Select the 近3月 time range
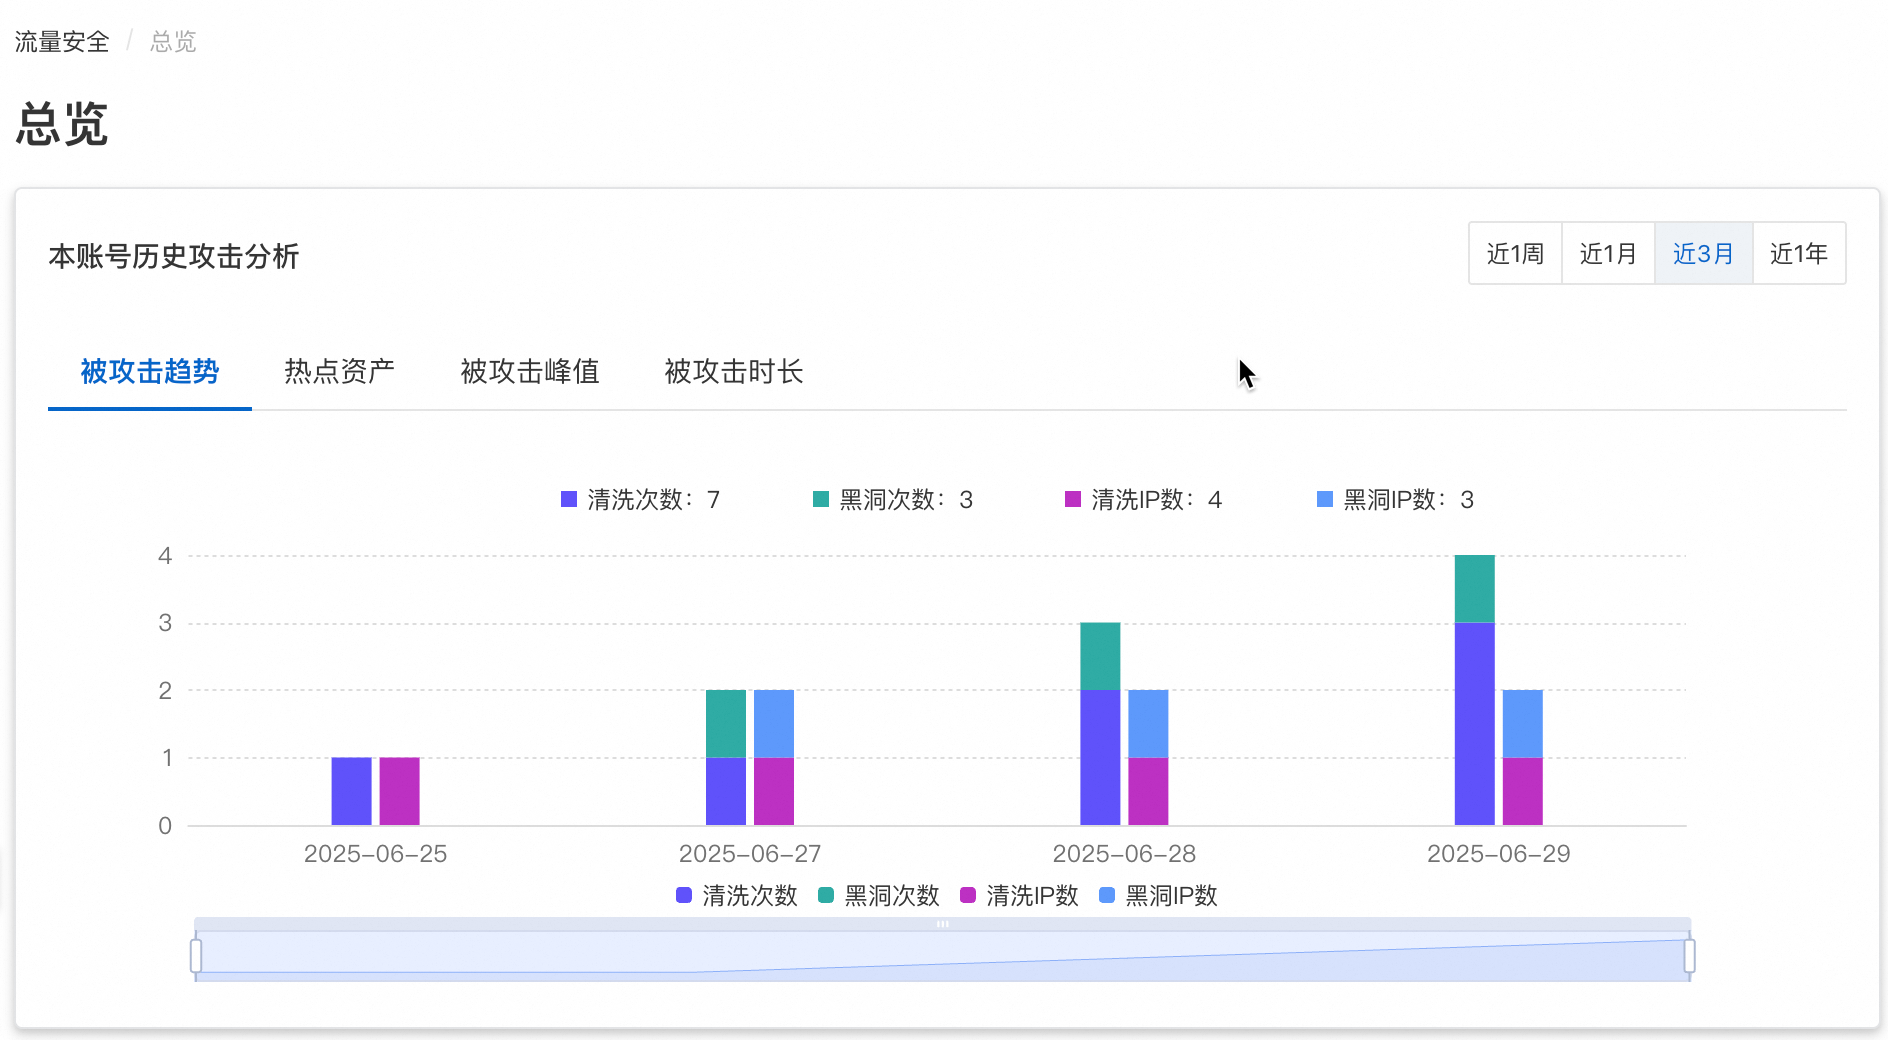The width and height of the screenshot is (1888, 1040). click(1703, 254)
